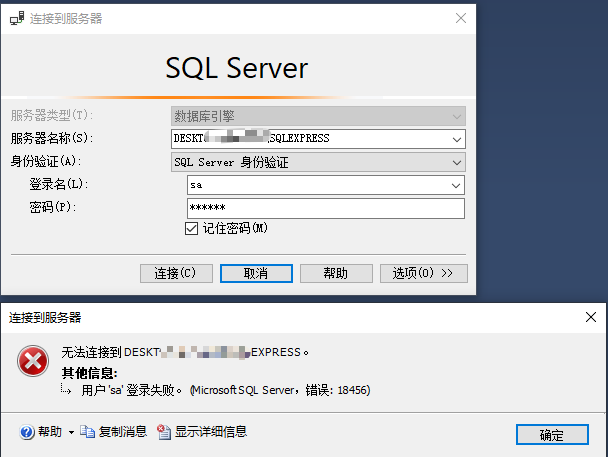Image resolution: width=608 pixels, height=457 pixels.
Task: Open the server name (服务器名称) dropdown
Action: click(457, 139)
